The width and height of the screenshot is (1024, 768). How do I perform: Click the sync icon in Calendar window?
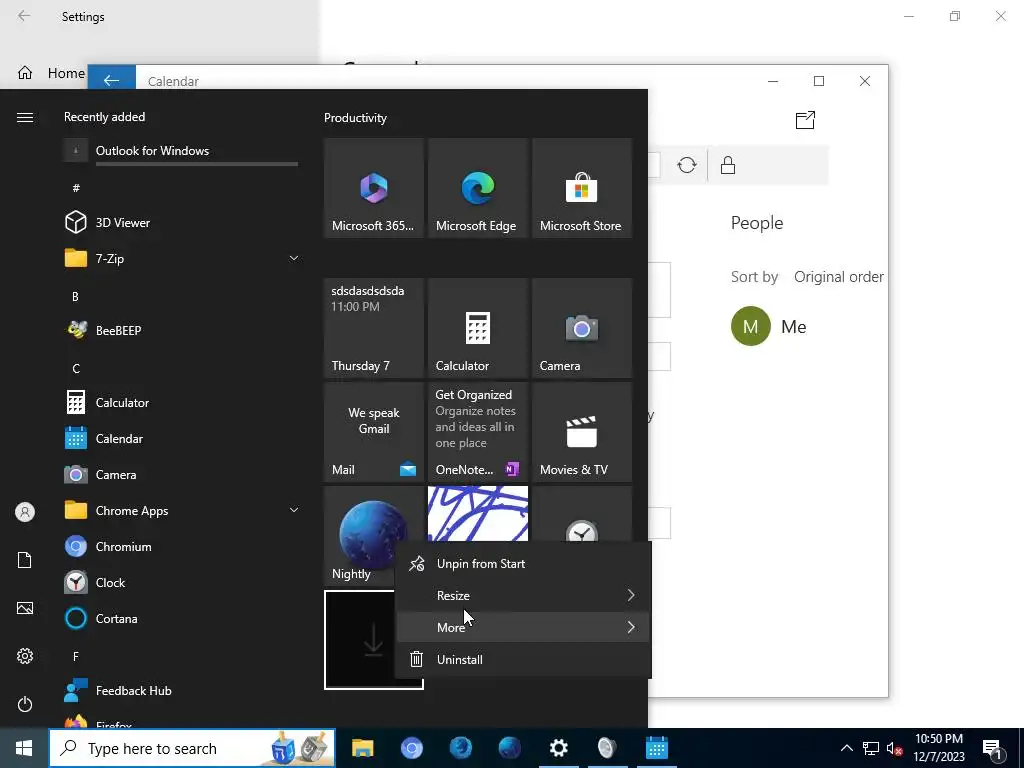[x=686, y=165]
